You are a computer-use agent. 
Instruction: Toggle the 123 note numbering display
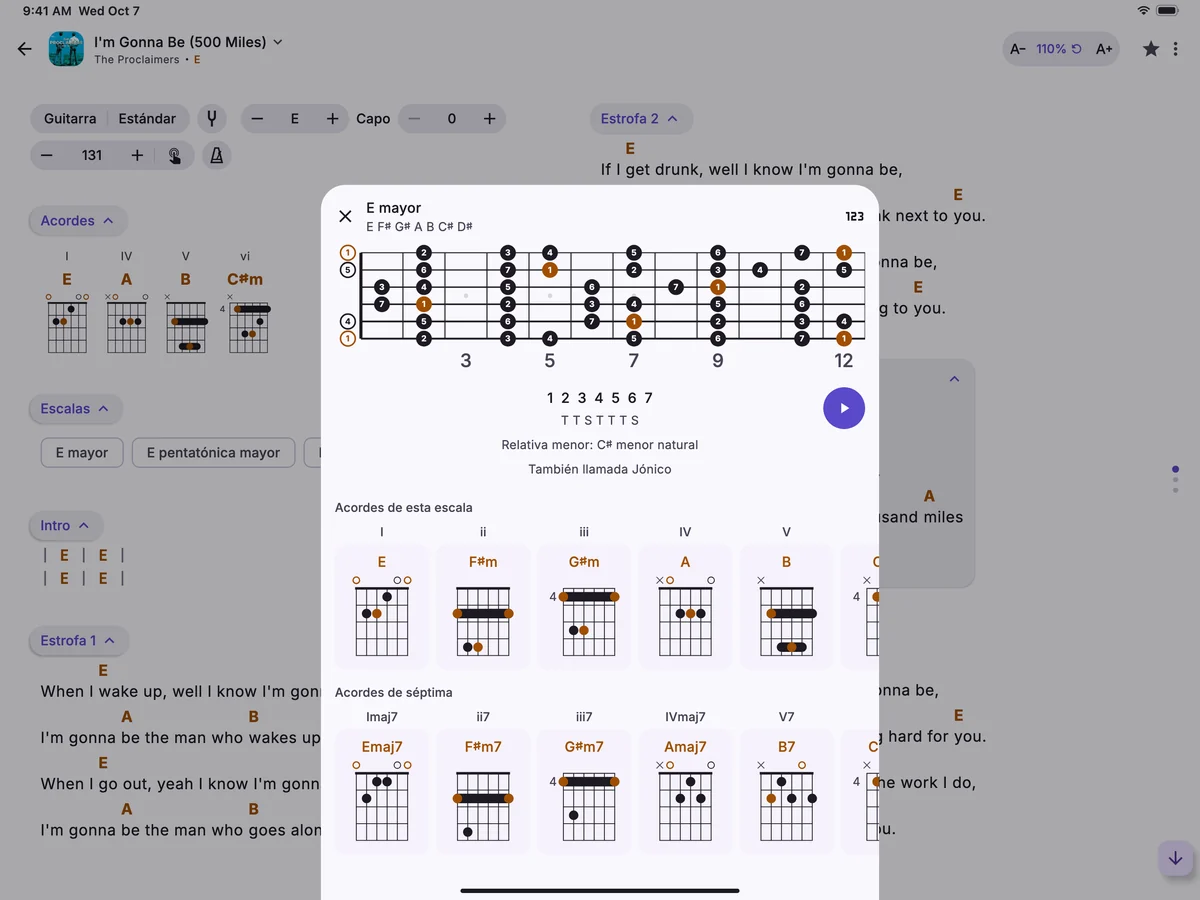point(854,216)
